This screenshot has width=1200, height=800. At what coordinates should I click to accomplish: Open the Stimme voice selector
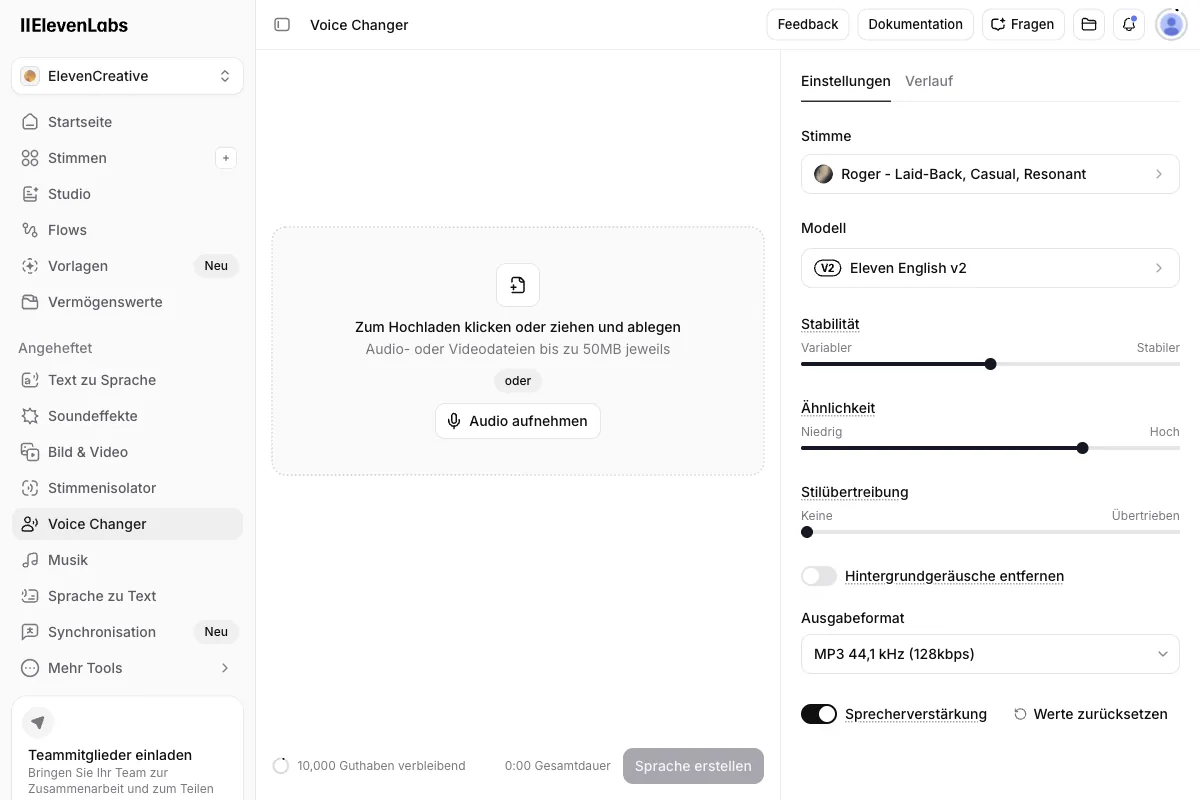click(990, 174)
